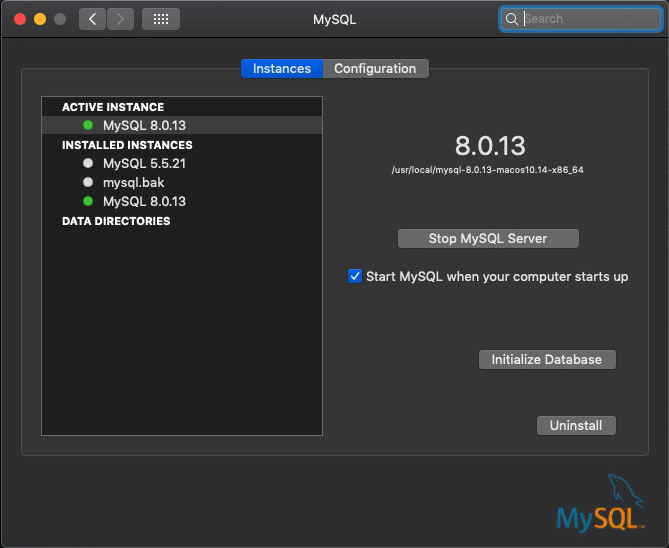Select MySQL 8.0.13 under Active Instance

(182, 125)
